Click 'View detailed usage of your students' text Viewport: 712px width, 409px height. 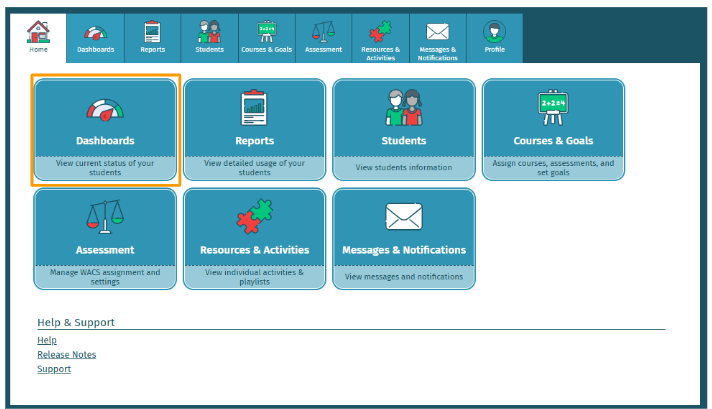click(254, 168)
